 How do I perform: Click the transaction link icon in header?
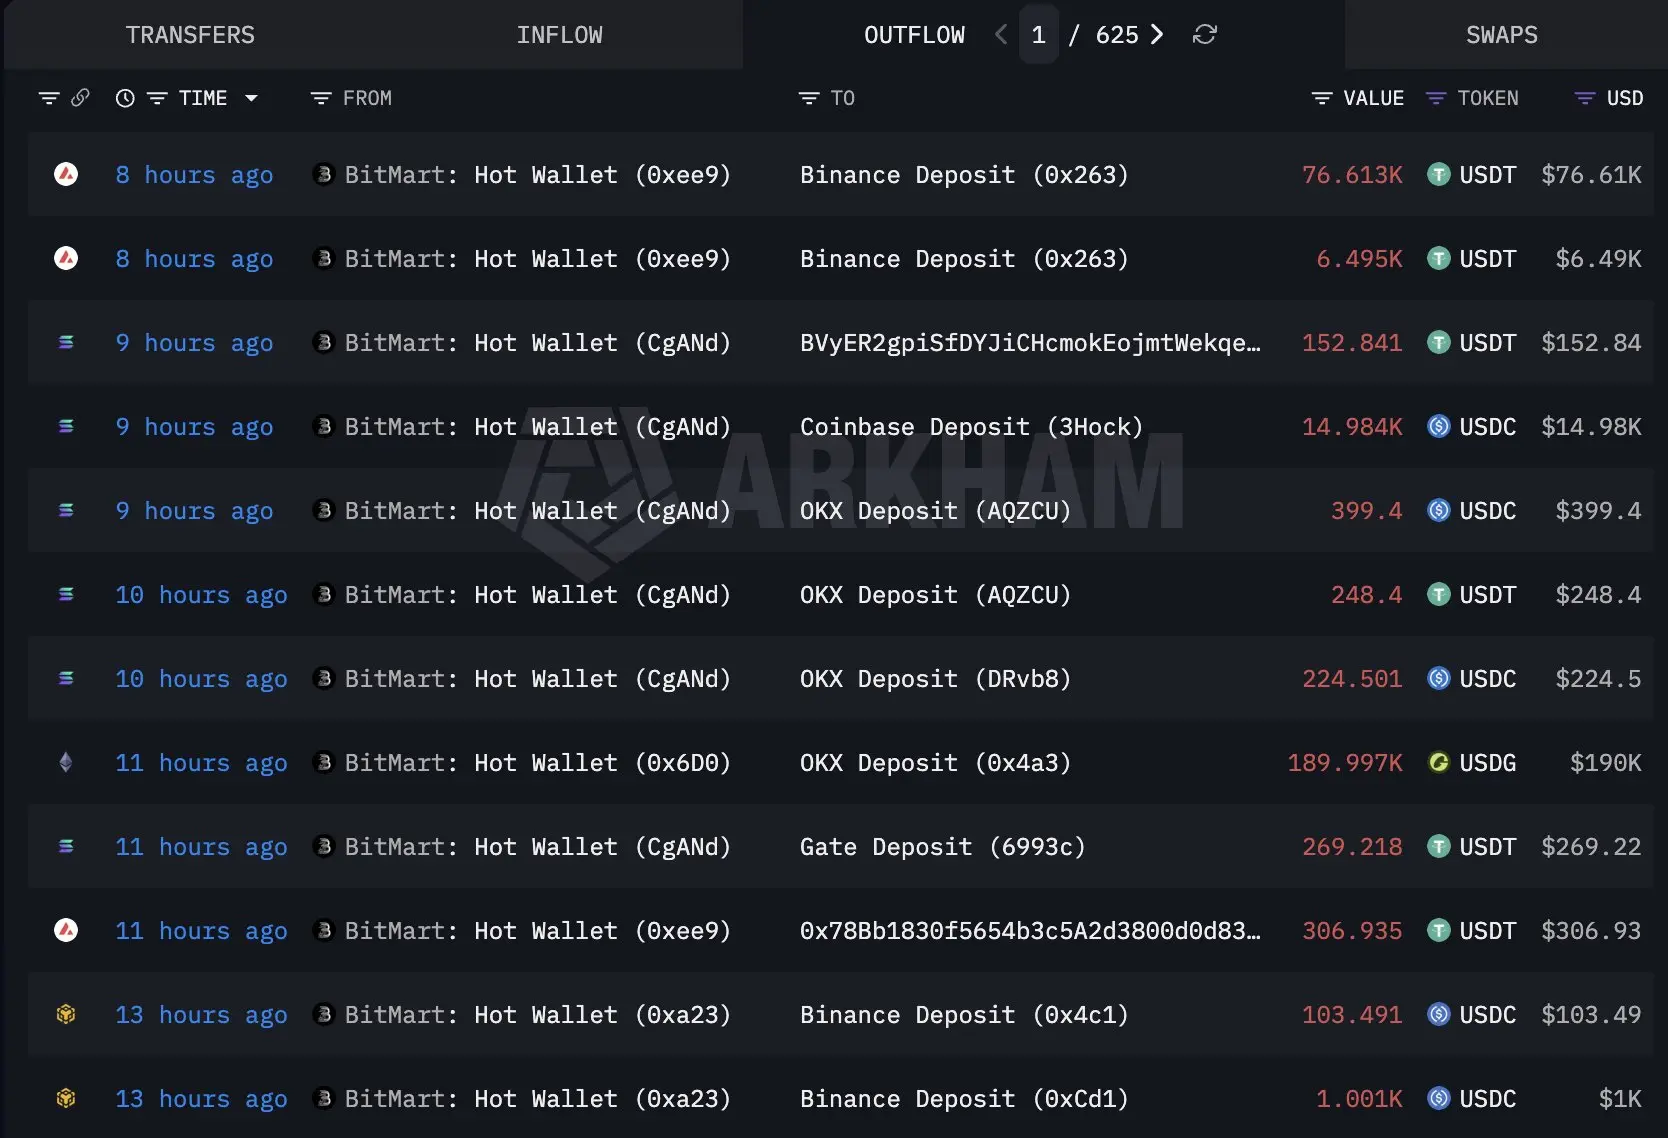point(80,98)
